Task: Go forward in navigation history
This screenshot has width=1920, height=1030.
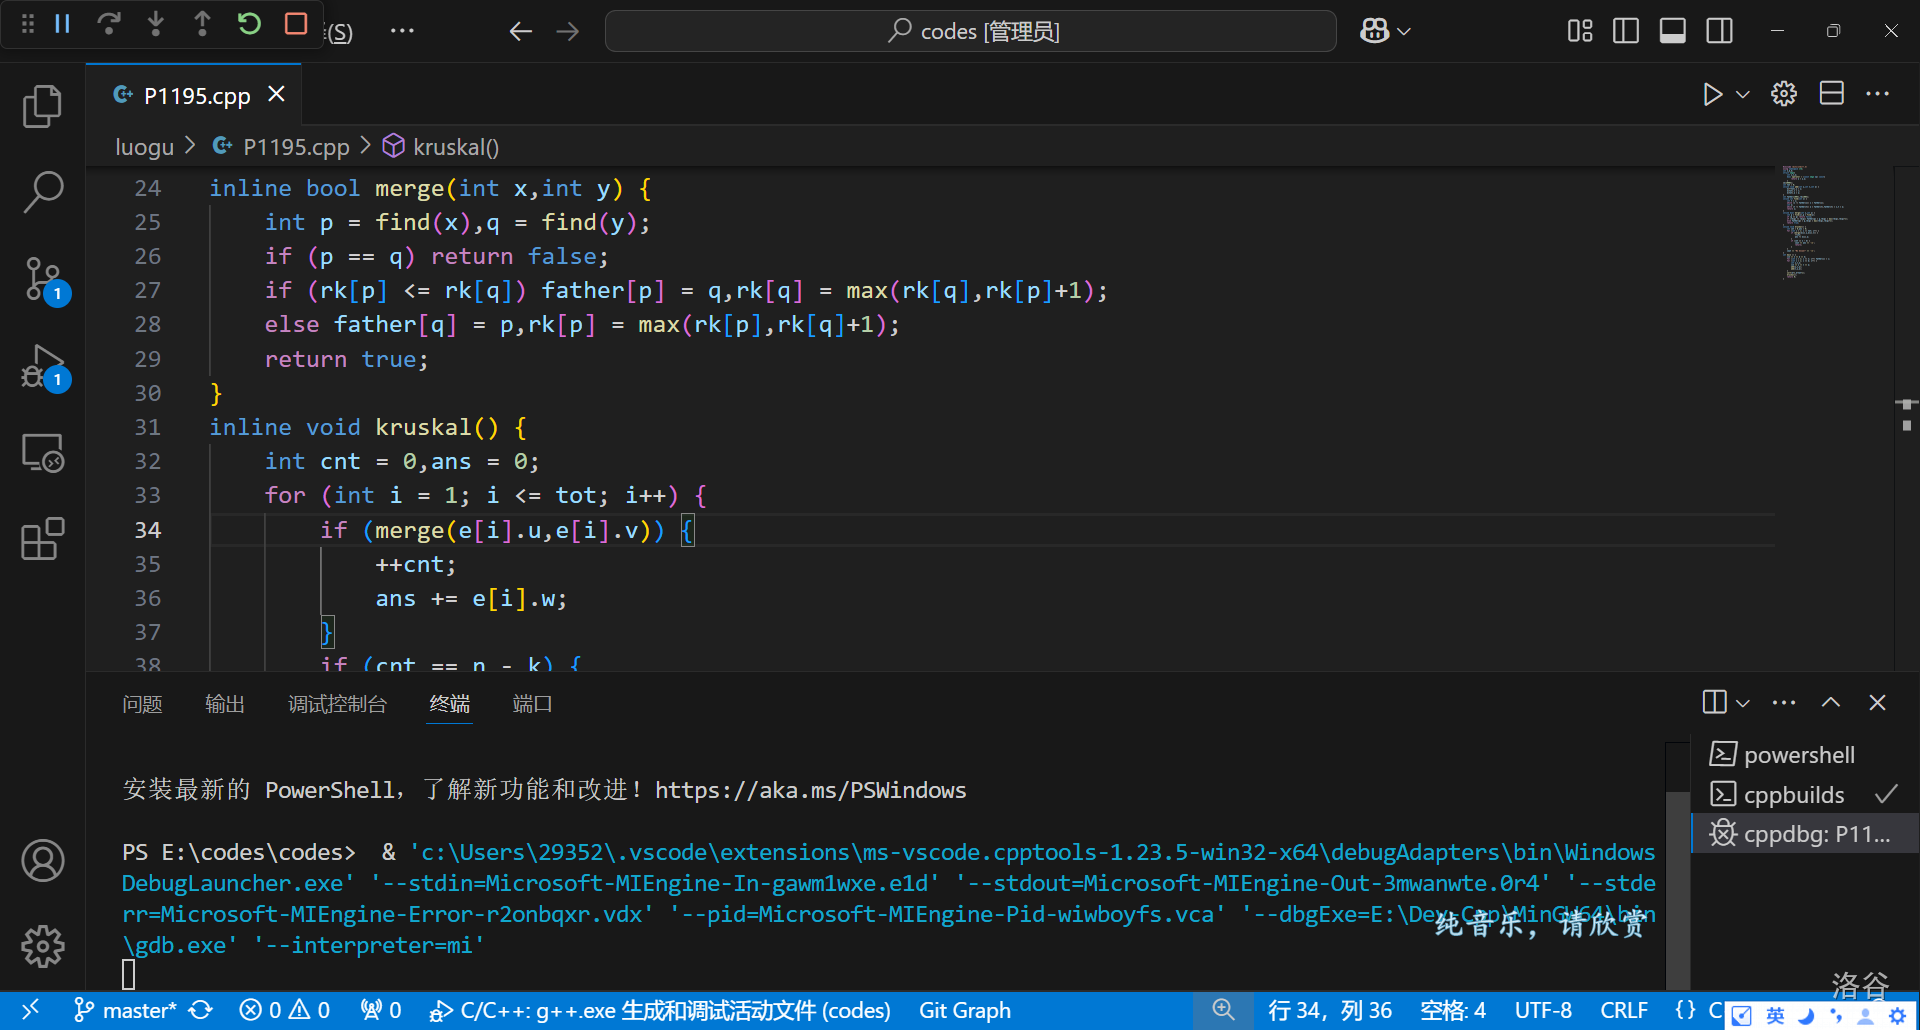Action: (568, 31)
